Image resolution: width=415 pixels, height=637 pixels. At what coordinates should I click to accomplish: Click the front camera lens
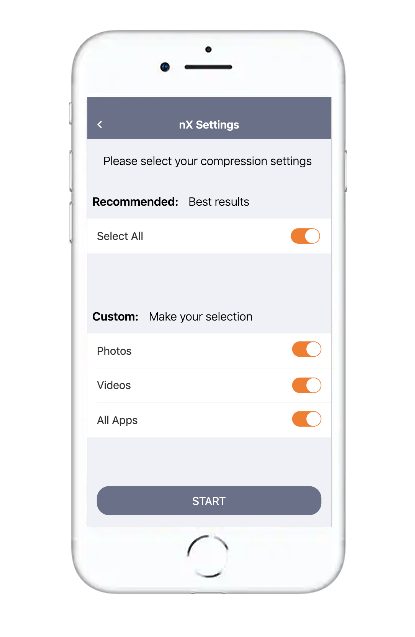click(x=165, y=67)
